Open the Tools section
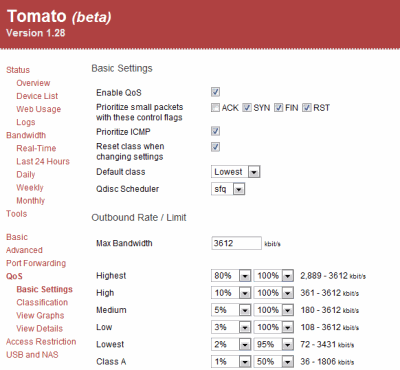Viewport: 400px width, 370px height. tap(17, 214)
